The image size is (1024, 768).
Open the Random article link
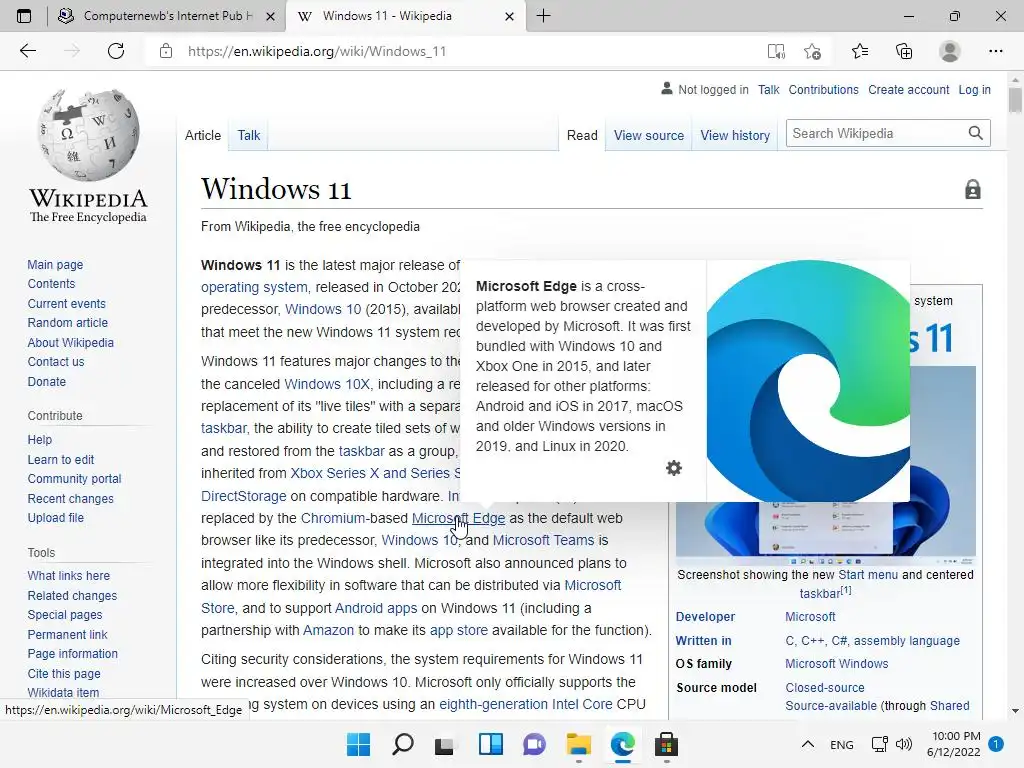[67, 323]
